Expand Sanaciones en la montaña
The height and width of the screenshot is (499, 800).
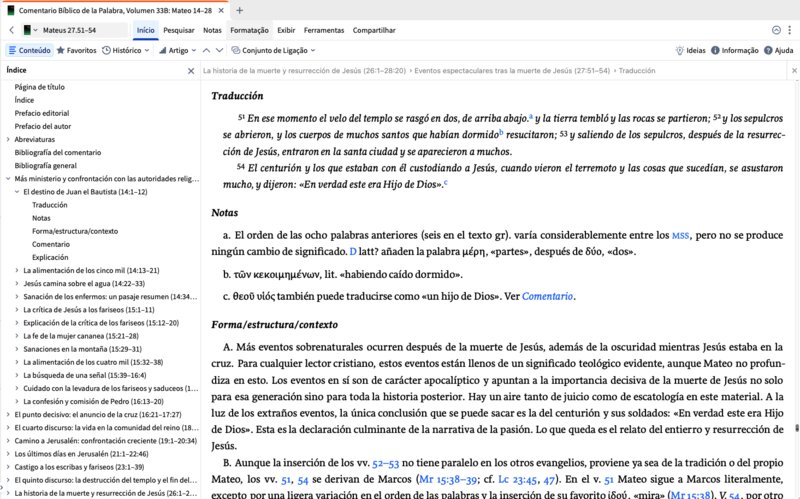pyautogui.click(x=17, y=349)
